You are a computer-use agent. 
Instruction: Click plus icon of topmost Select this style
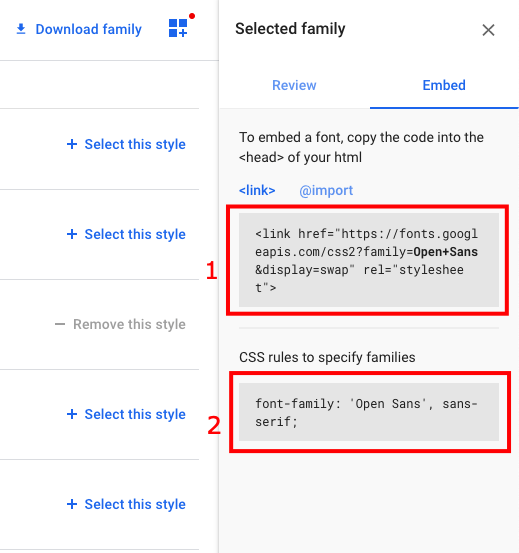pos(72,144)
